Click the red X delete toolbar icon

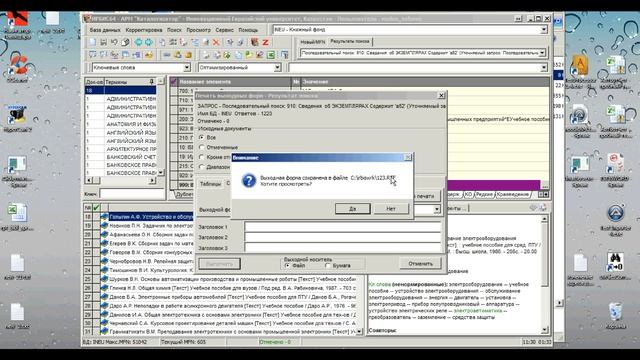coord(216,42)
